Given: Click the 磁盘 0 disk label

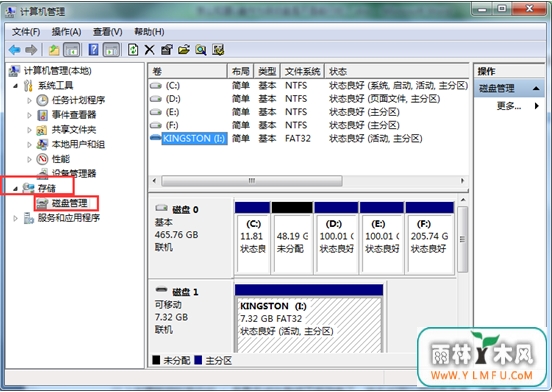Looking at the screenshot, I should point(185,210).
